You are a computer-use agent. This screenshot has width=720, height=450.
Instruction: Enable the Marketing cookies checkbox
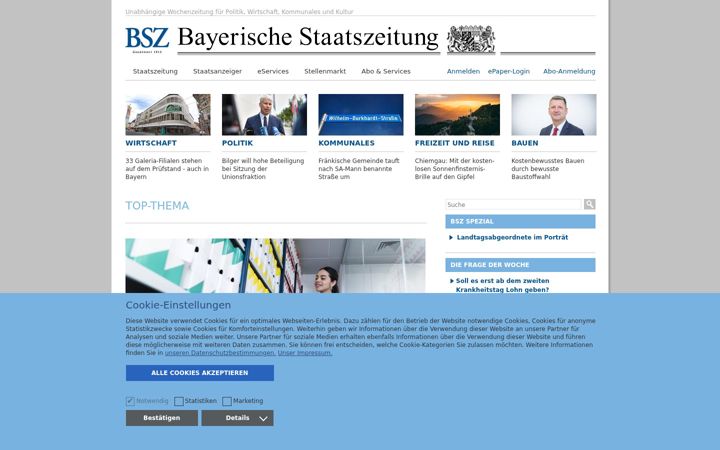[227, 401]
